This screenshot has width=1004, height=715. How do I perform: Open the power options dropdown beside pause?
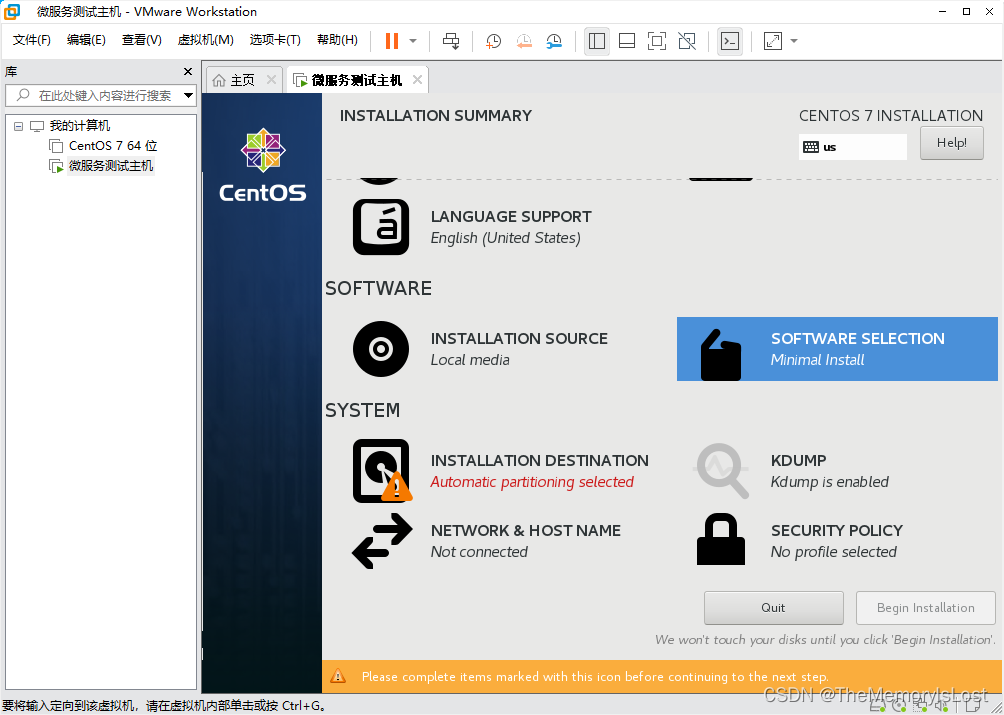413,41
